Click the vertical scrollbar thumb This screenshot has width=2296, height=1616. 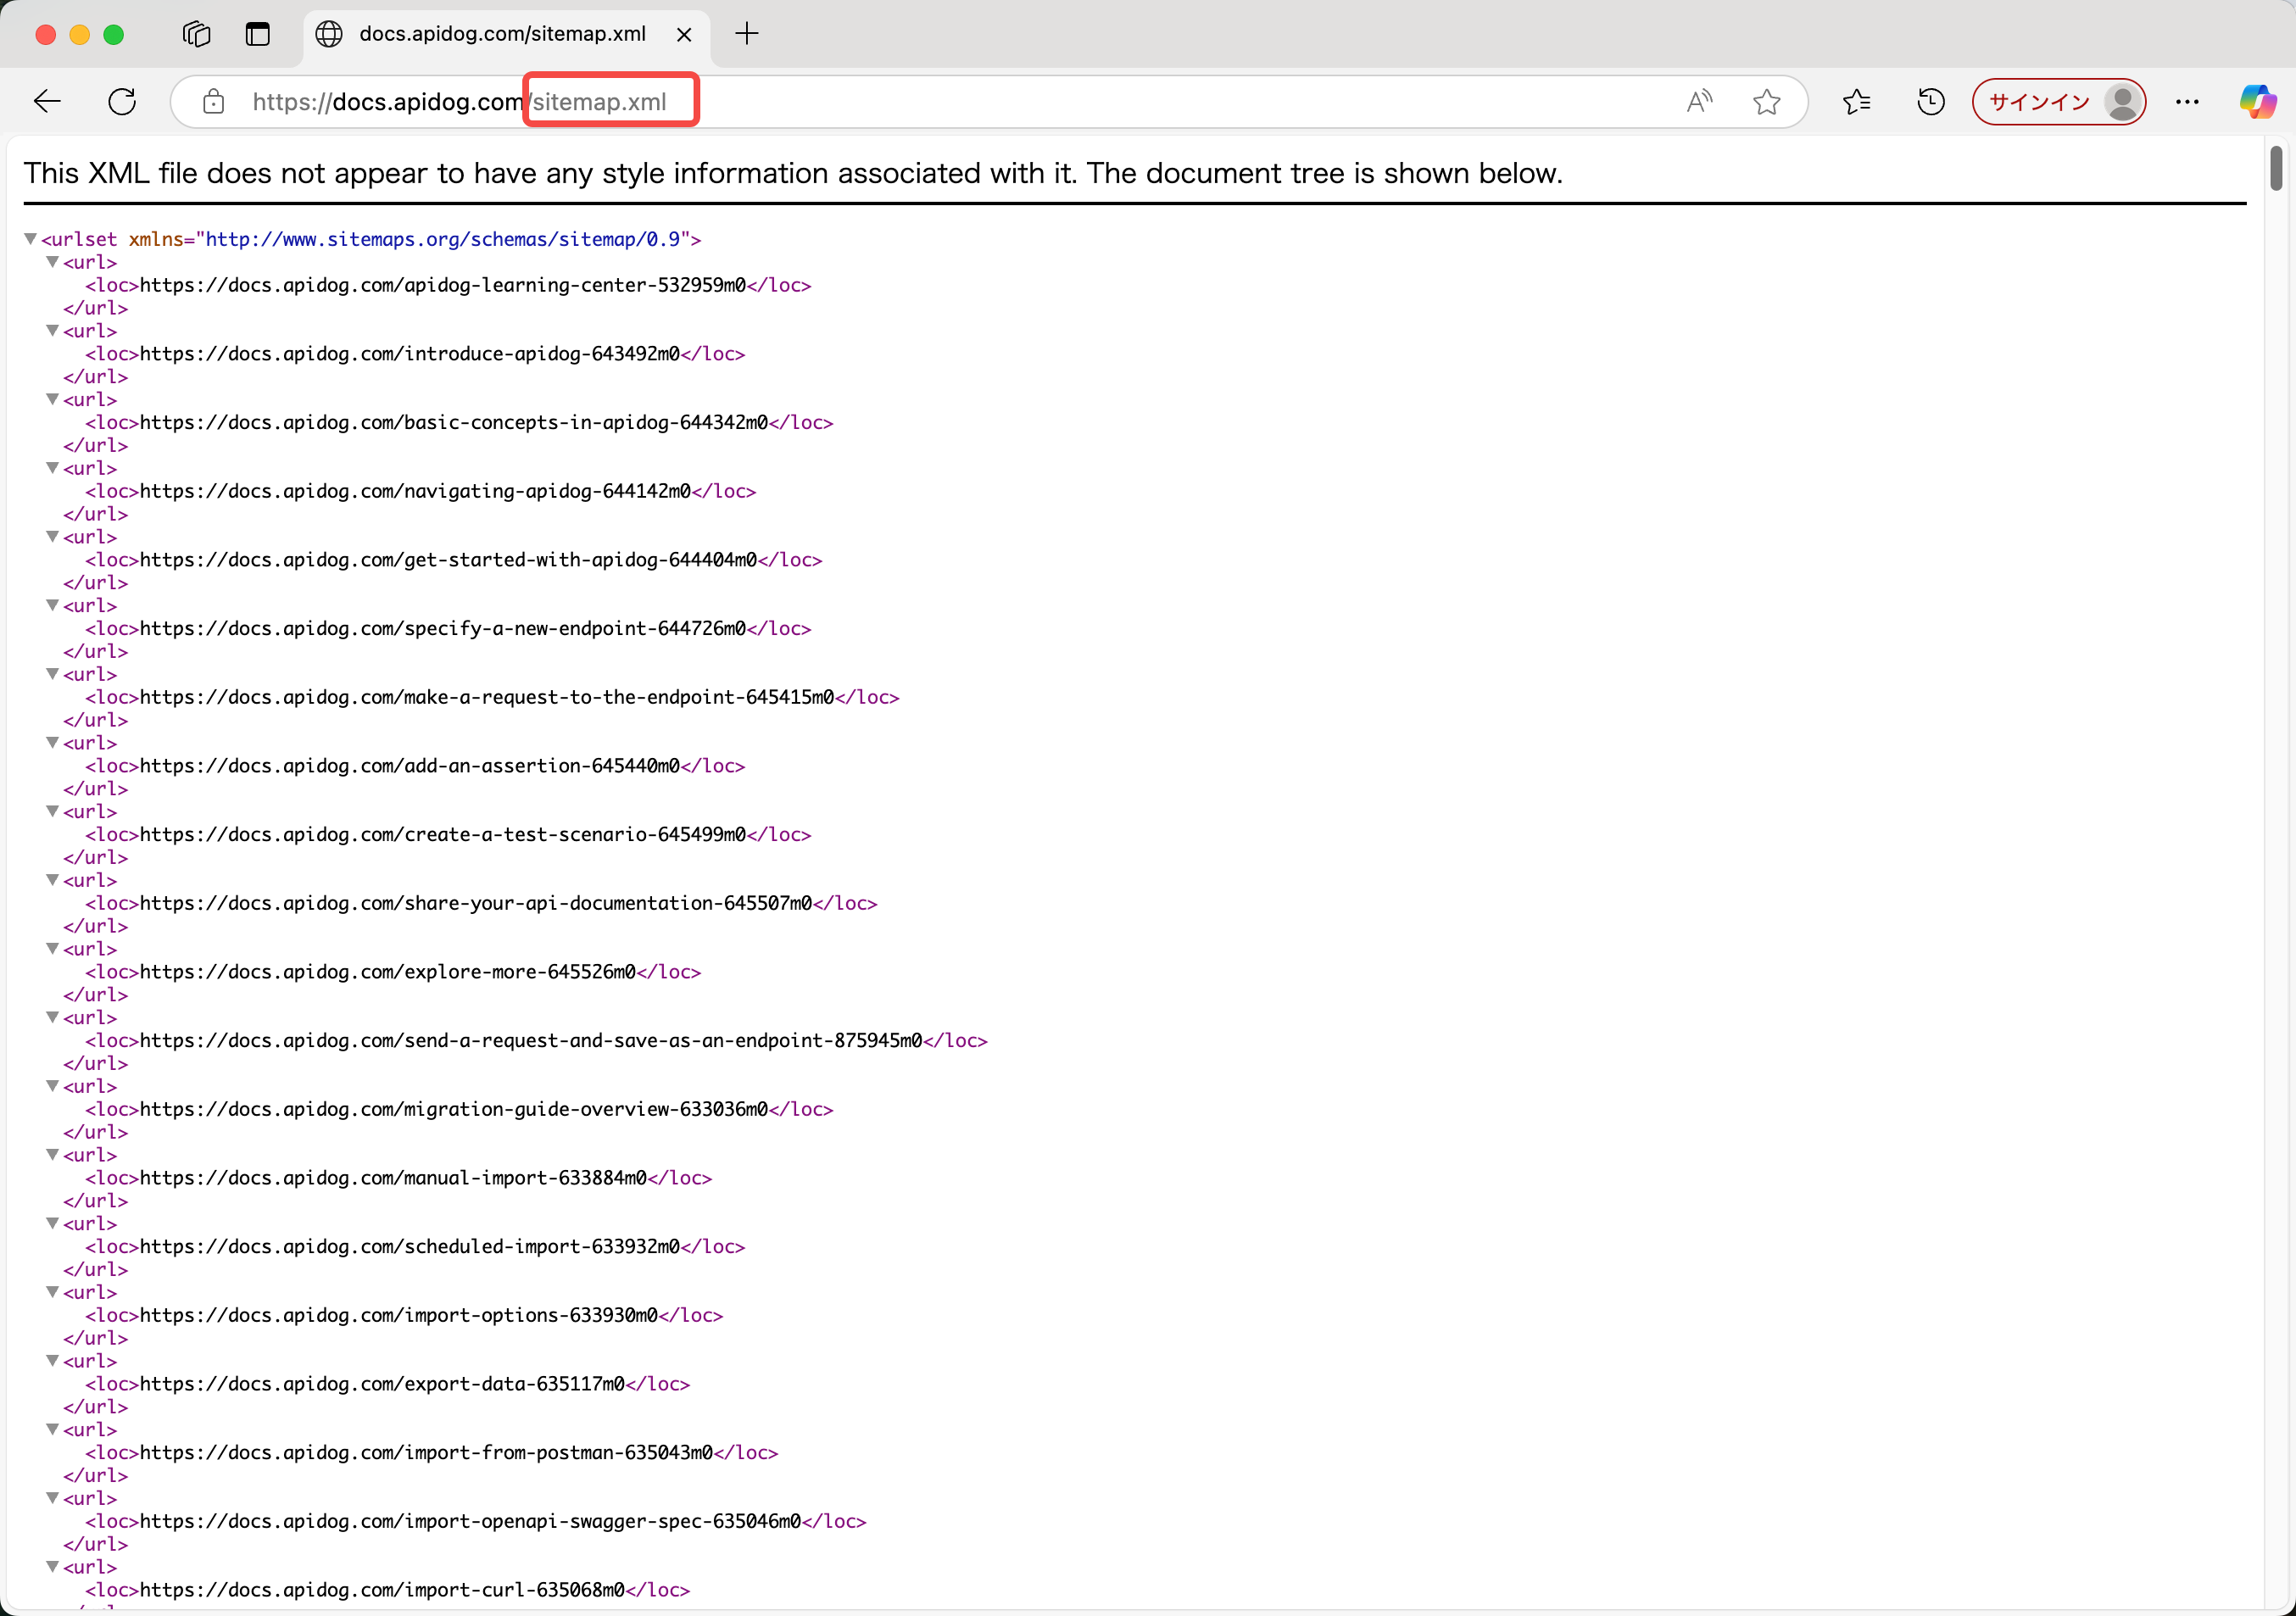tap(2276, 167)
